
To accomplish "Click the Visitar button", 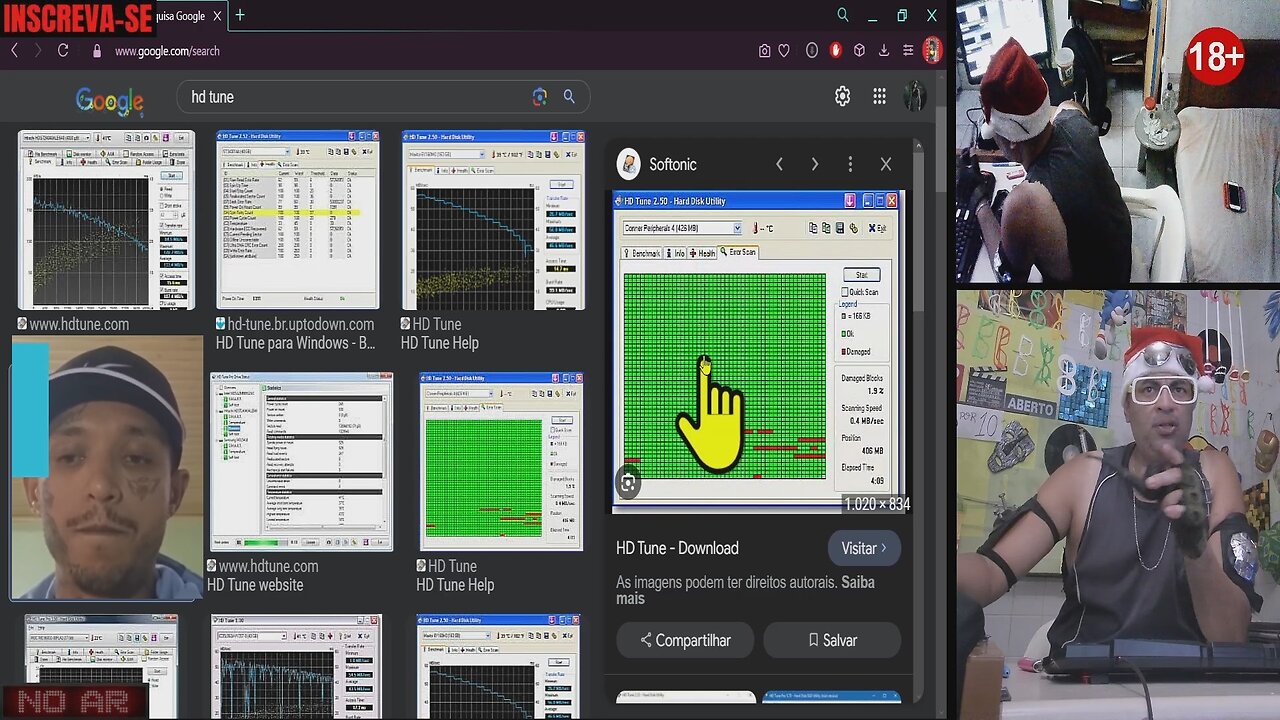I will pos(864,548).
